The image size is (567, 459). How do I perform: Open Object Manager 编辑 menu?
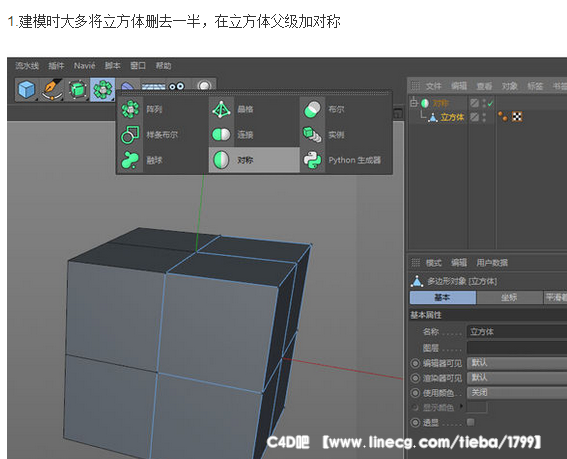(x=459, y=86)
